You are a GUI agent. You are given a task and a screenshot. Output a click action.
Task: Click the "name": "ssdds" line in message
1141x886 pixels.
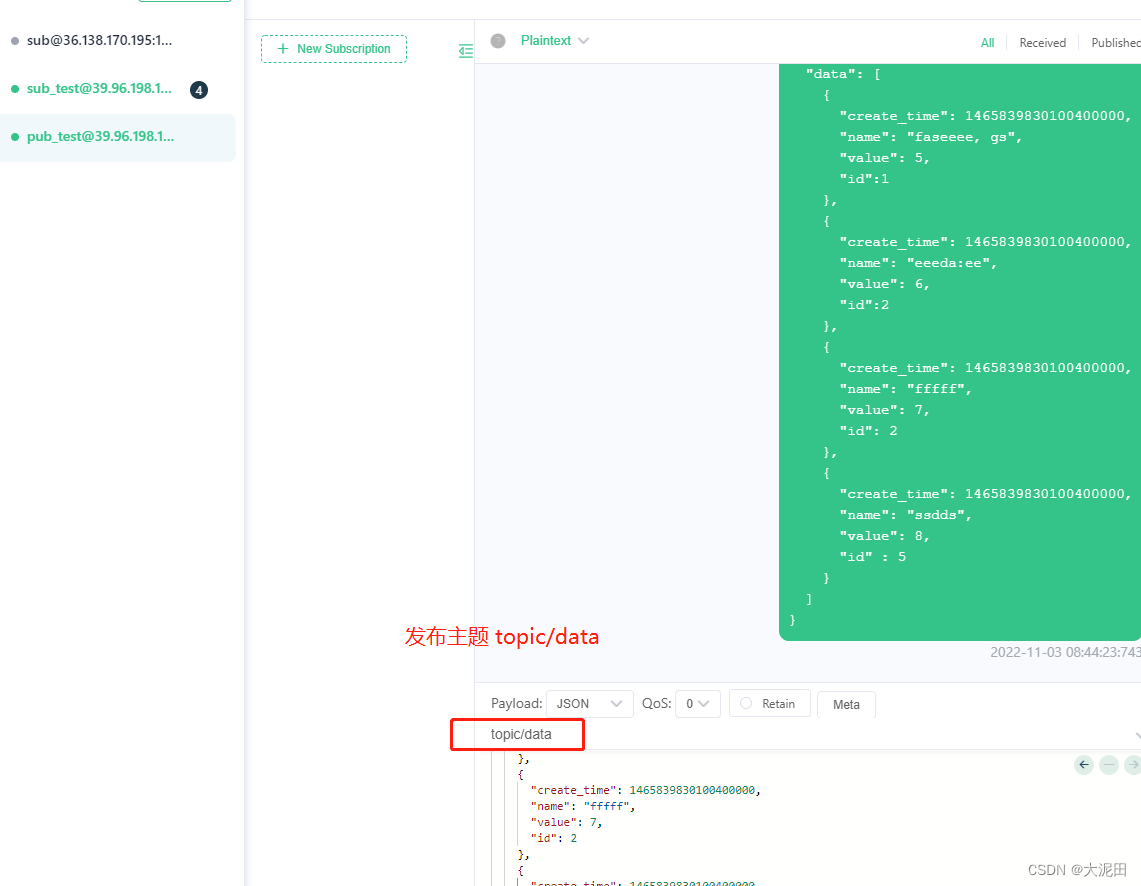point(905,514)
